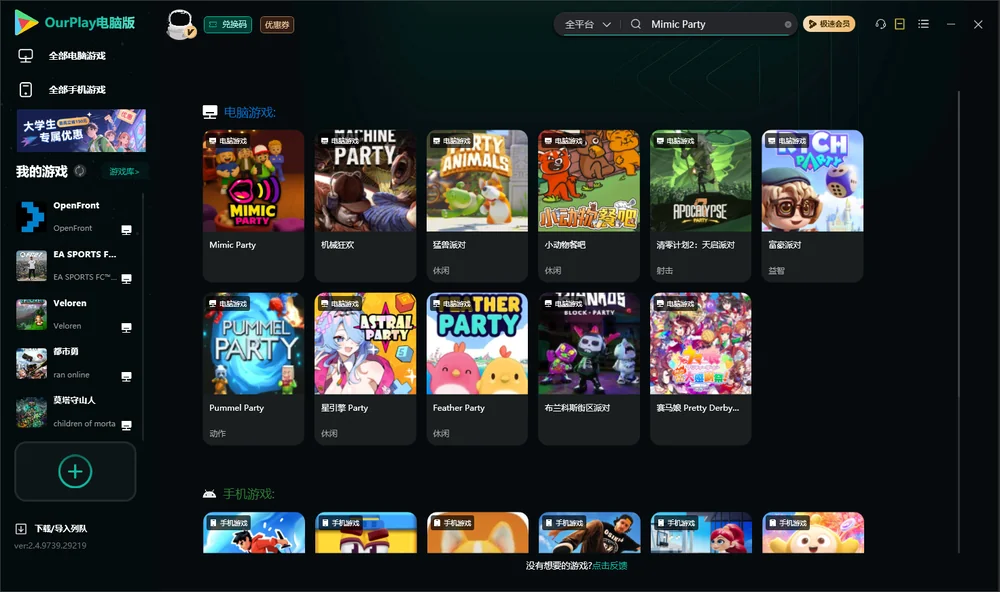Open the Feather Party game card
This screenshot has width=1000, height=592.
point(477,369)
